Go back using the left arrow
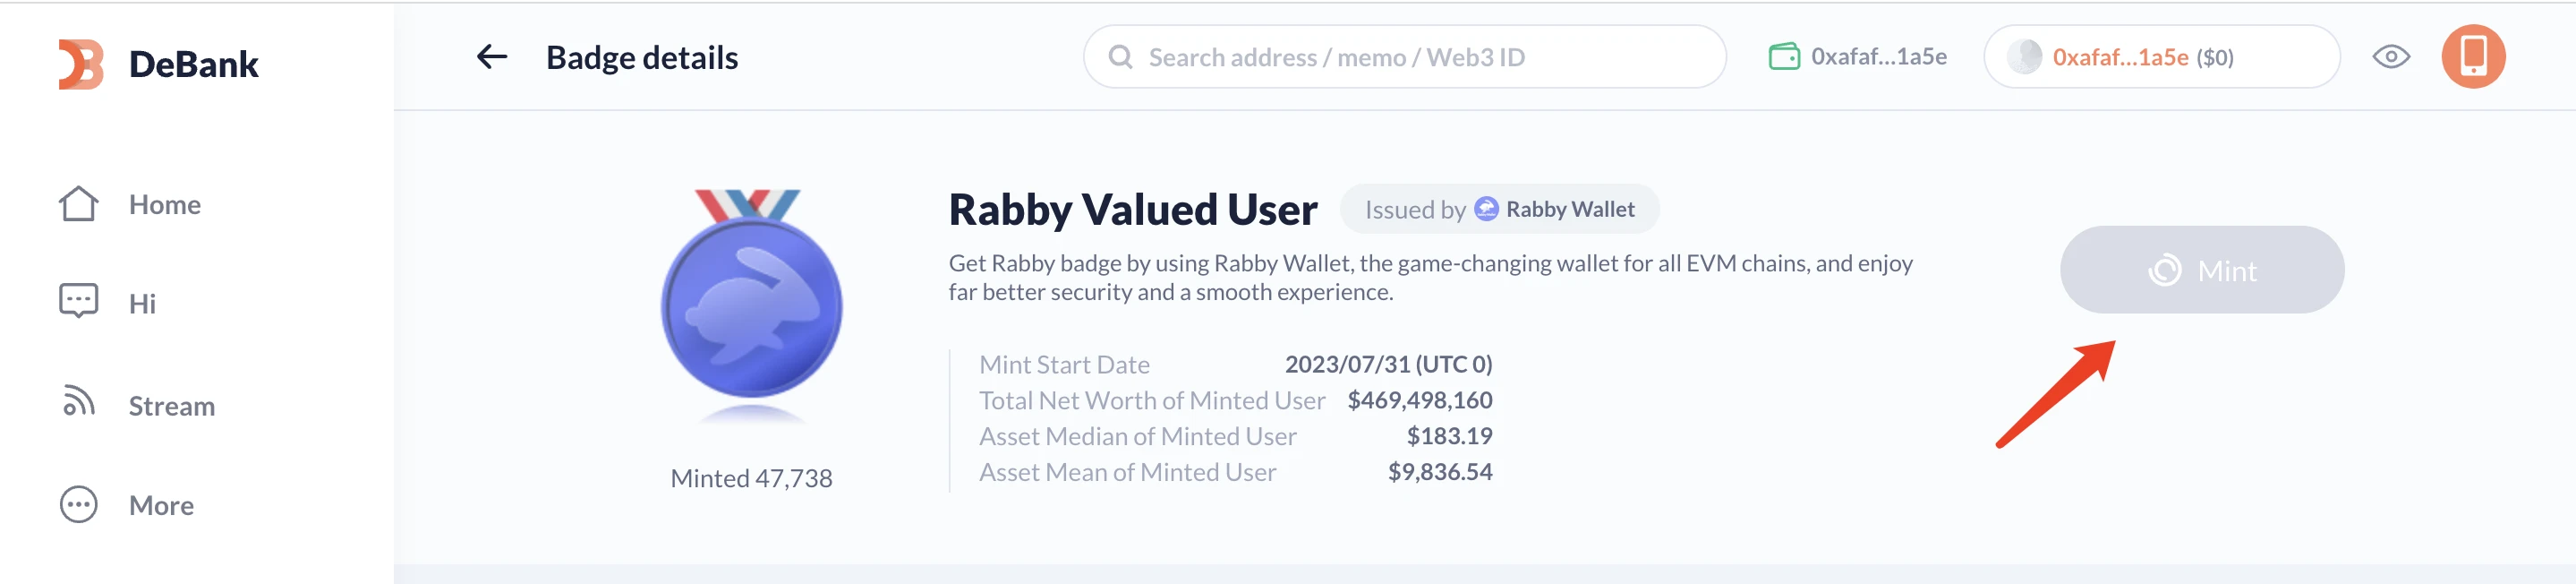The image size is (2576, 584). tap(491, 57)
